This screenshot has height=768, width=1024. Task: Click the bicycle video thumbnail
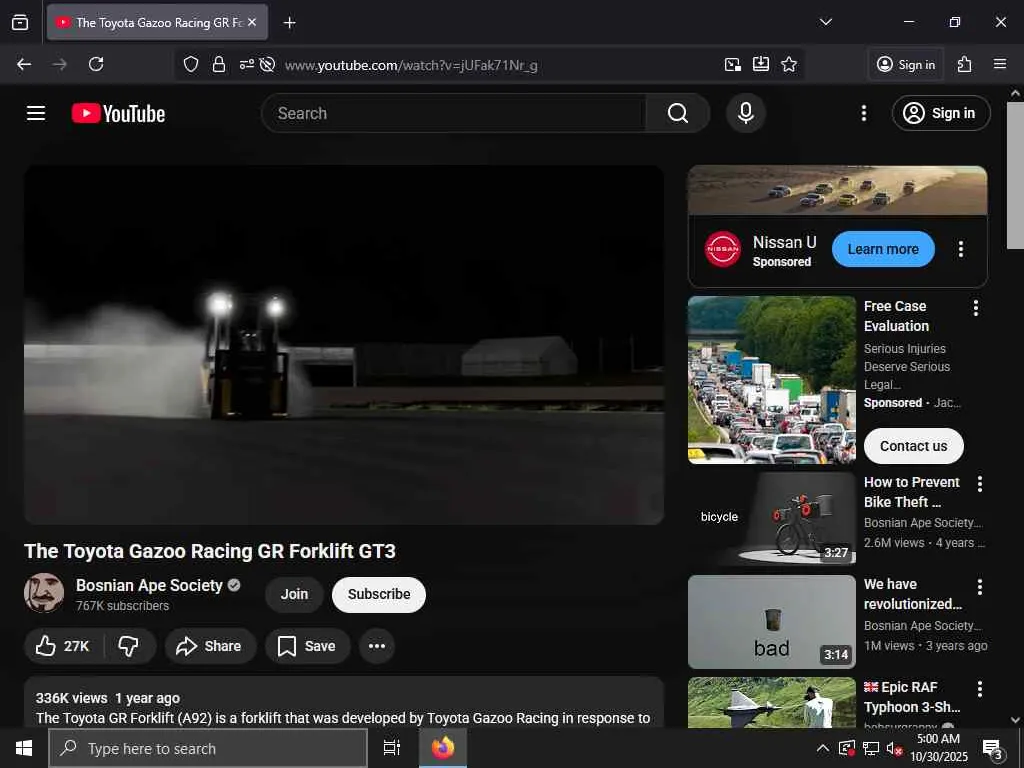771,519
